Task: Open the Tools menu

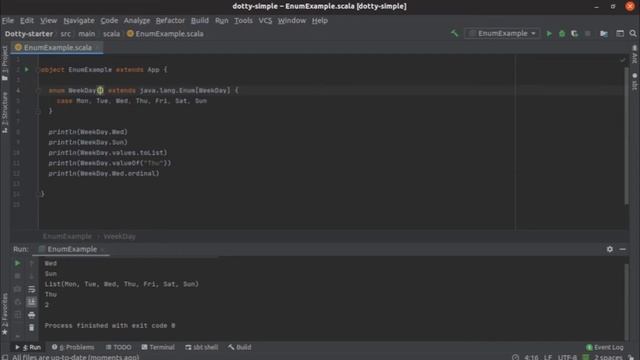Action: (x=243, y=20)
